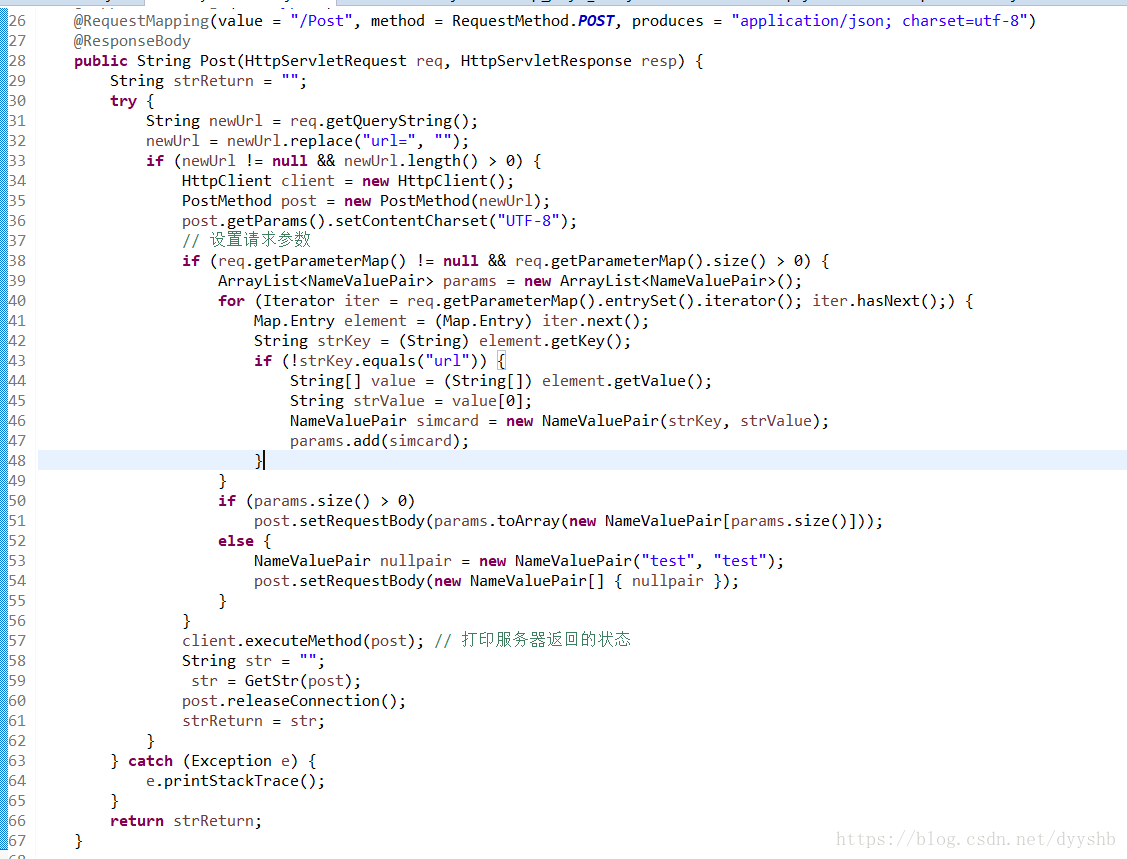Click the "url=" string in replace call
The height and width of the screenshot is (859, 1127).
(389, 141)
